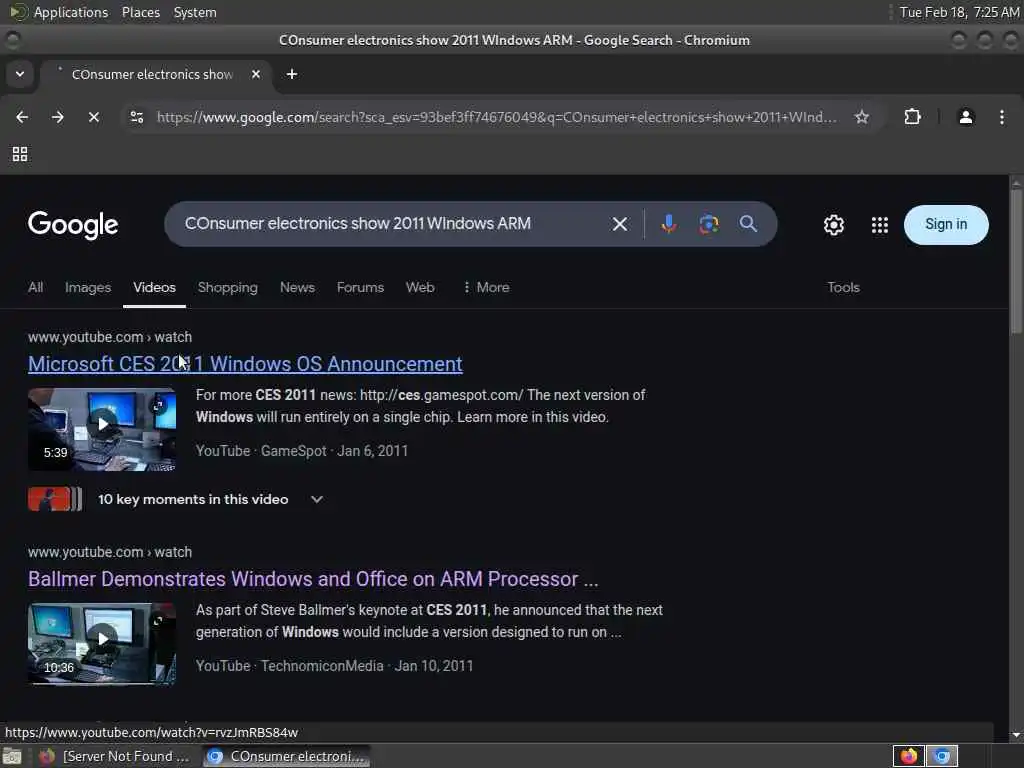
Task: Play the 10:36 TechnomiconMedia video thumbnail
Action: point(102,644)
